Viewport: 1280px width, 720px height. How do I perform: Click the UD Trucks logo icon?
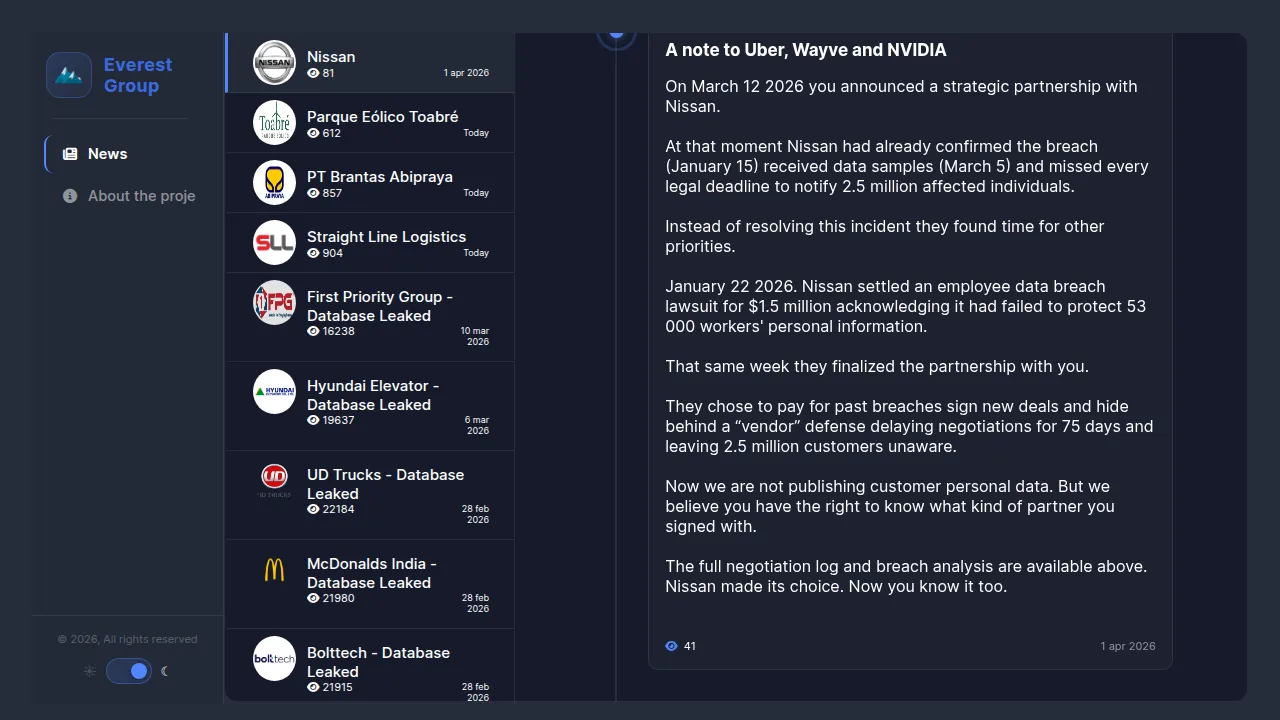pyautogui.click(x=274, y=480)
